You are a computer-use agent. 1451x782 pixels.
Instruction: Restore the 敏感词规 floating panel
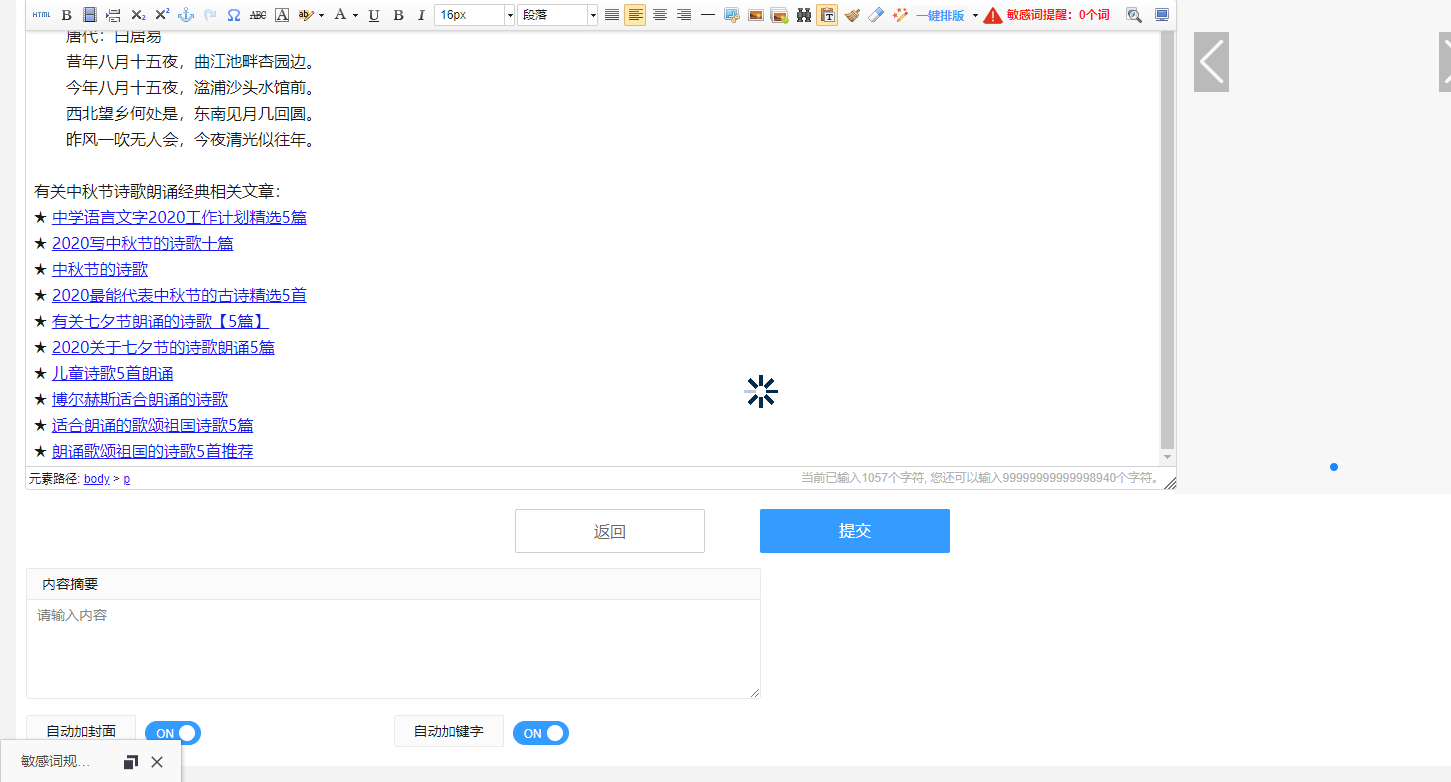coord(130,762)
